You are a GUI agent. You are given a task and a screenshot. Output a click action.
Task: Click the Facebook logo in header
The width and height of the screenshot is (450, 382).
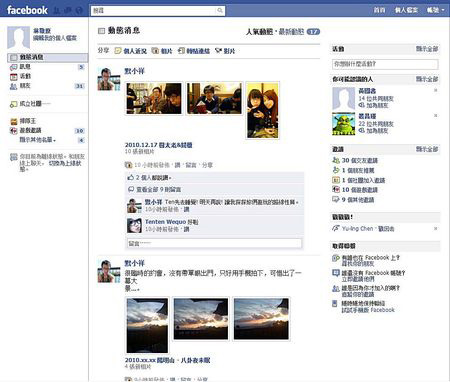(27, 10)
